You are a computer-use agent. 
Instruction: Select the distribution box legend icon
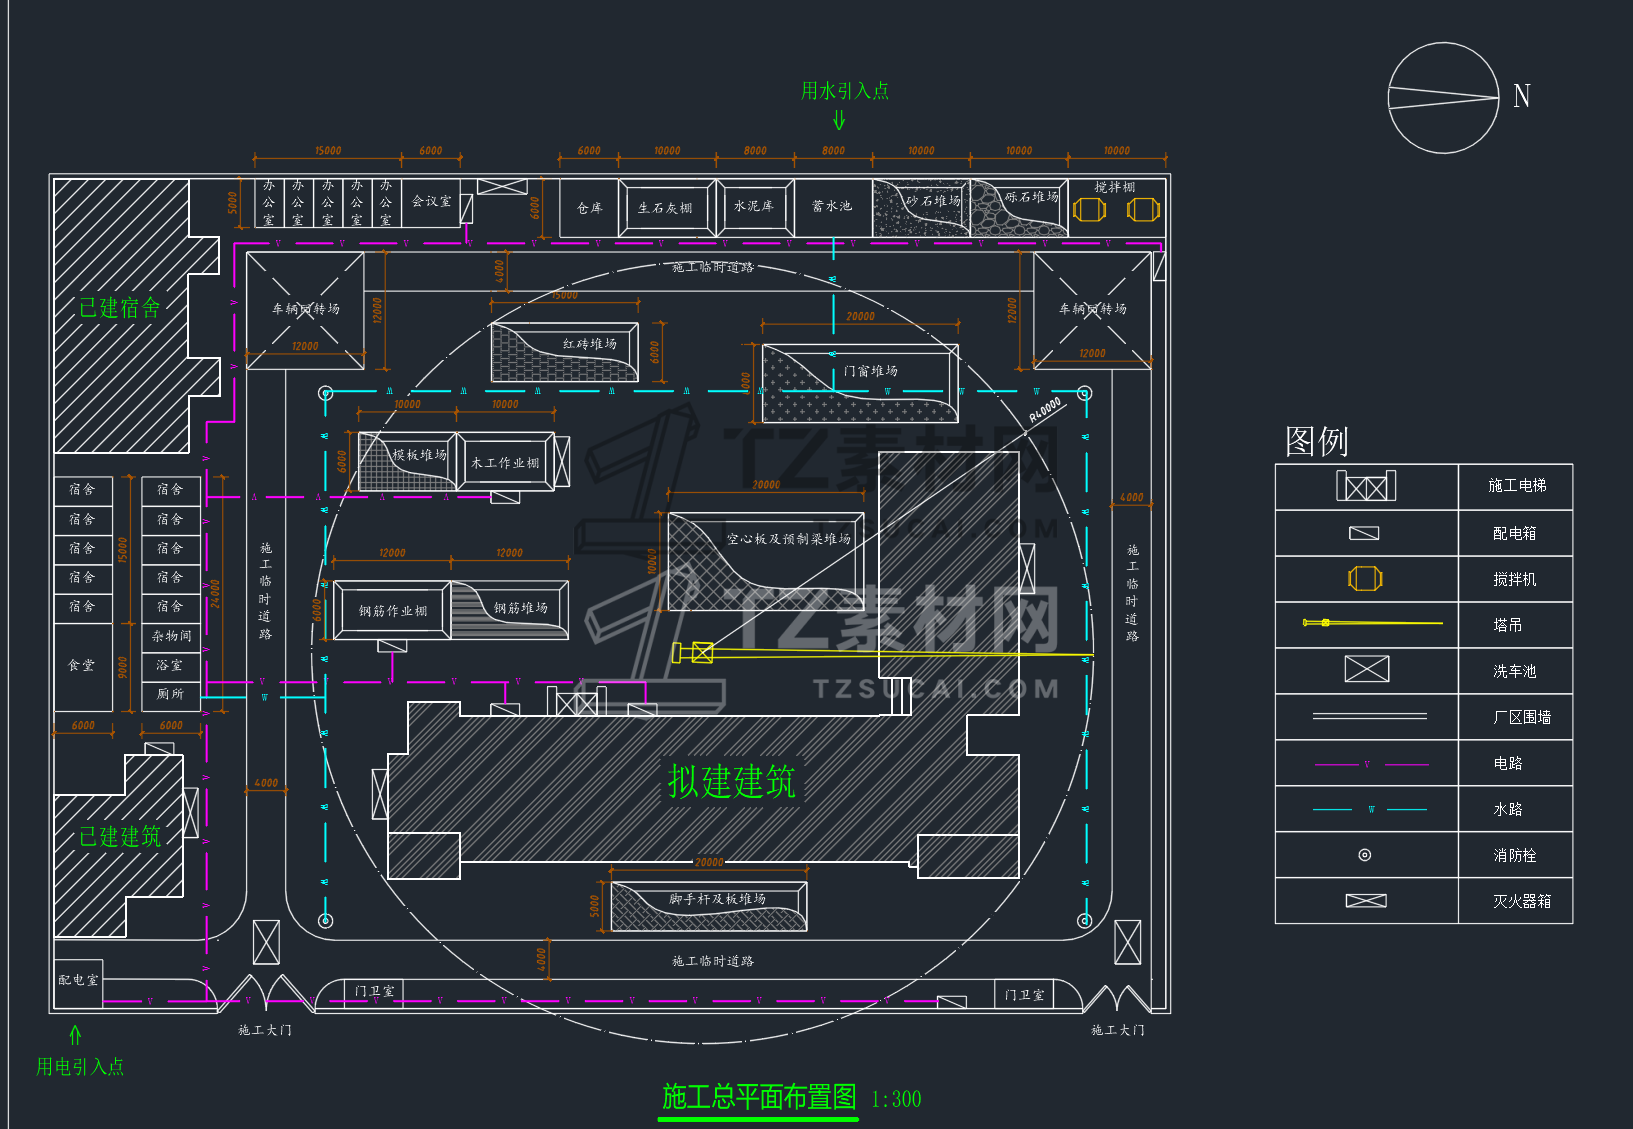1364,533
